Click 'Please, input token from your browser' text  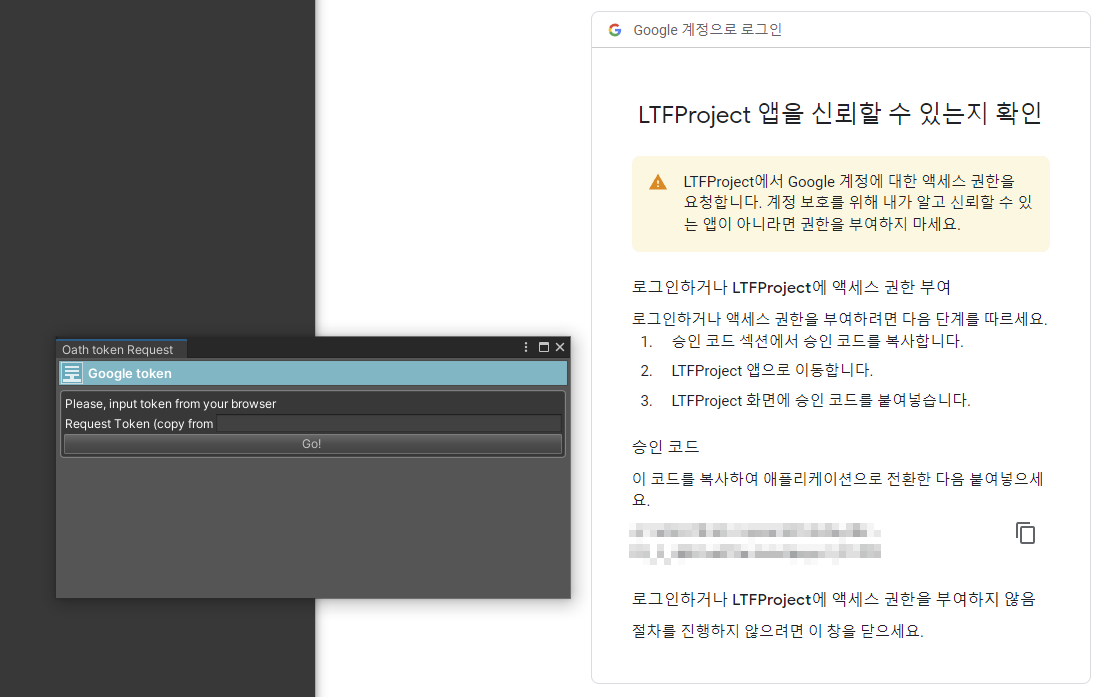coord(171,404)
